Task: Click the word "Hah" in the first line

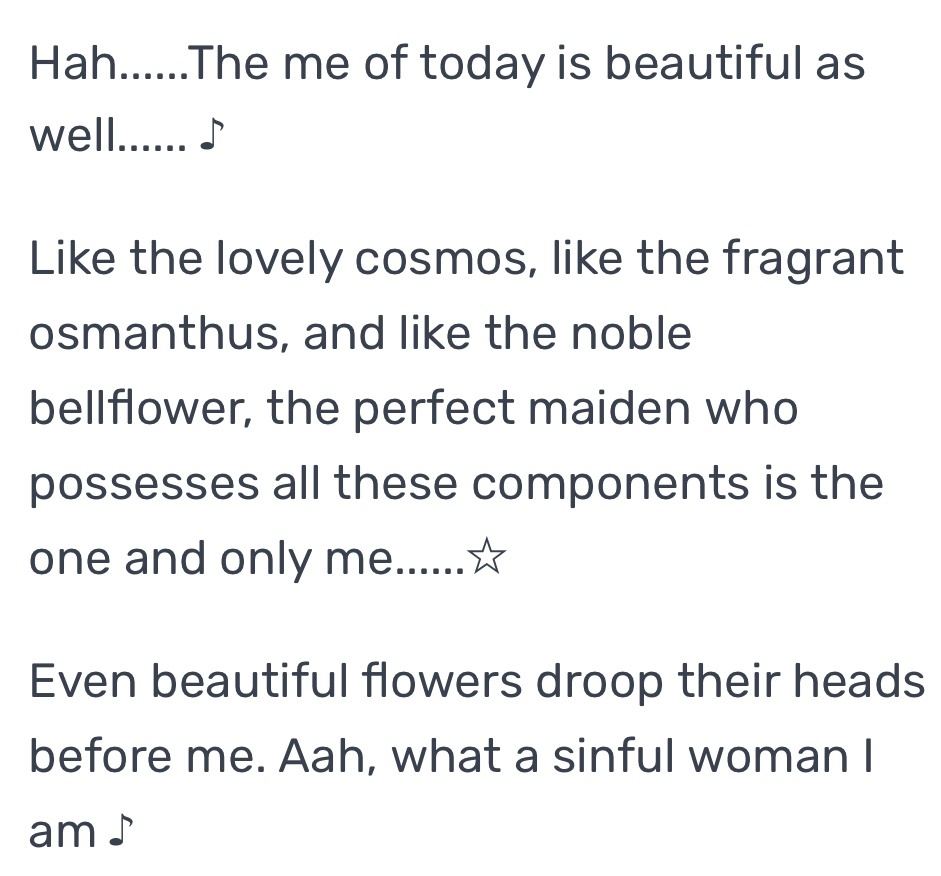Action: 74,63
